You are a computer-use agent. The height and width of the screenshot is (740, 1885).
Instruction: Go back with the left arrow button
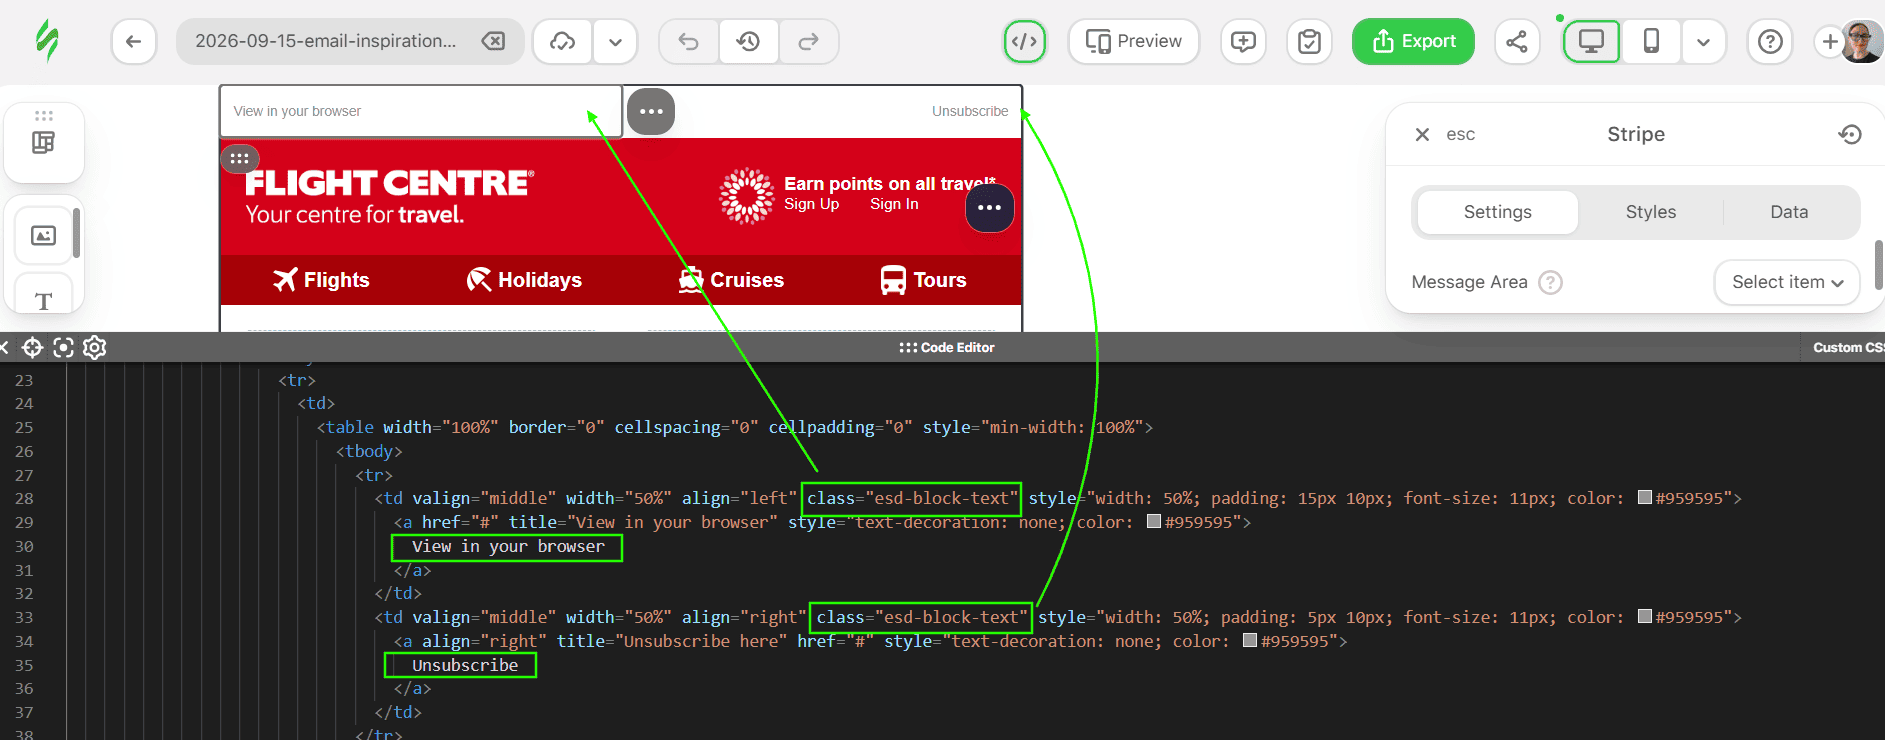click(x=134, y=42)
